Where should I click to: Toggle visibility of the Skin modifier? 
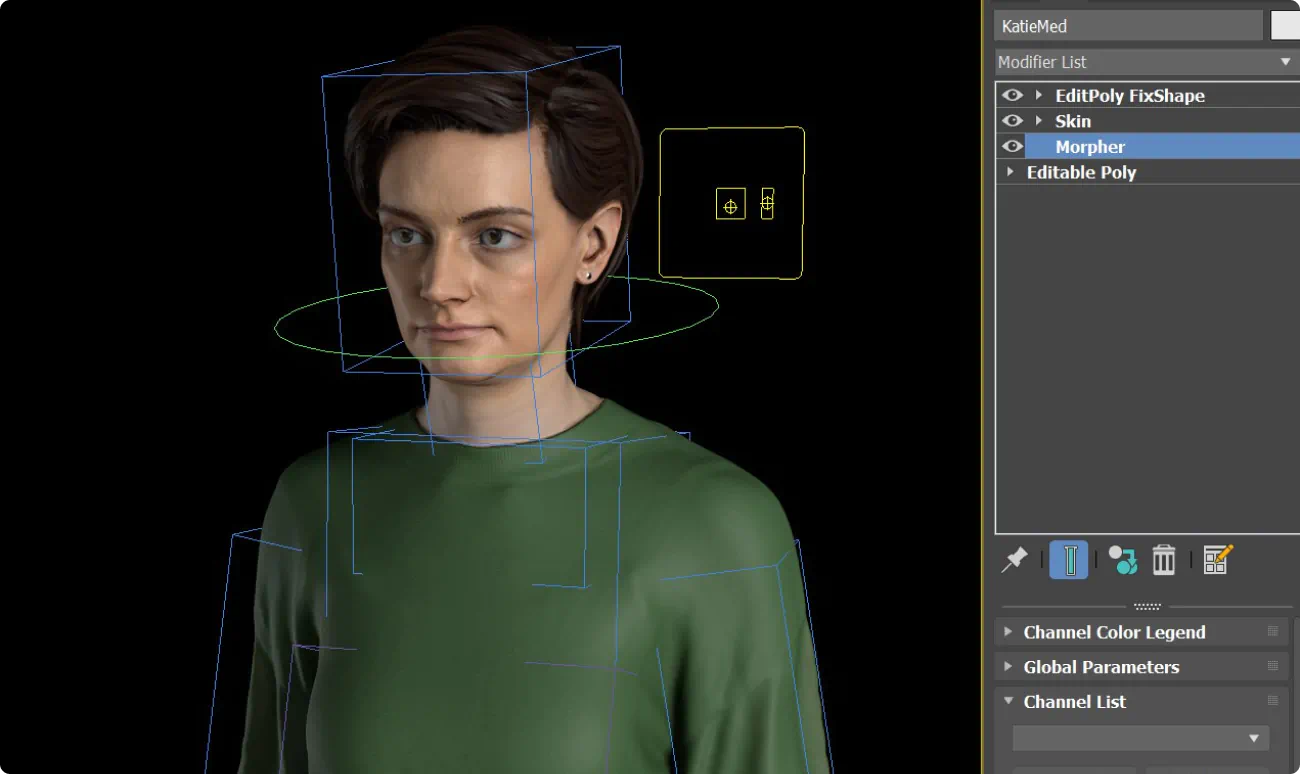1012,120
